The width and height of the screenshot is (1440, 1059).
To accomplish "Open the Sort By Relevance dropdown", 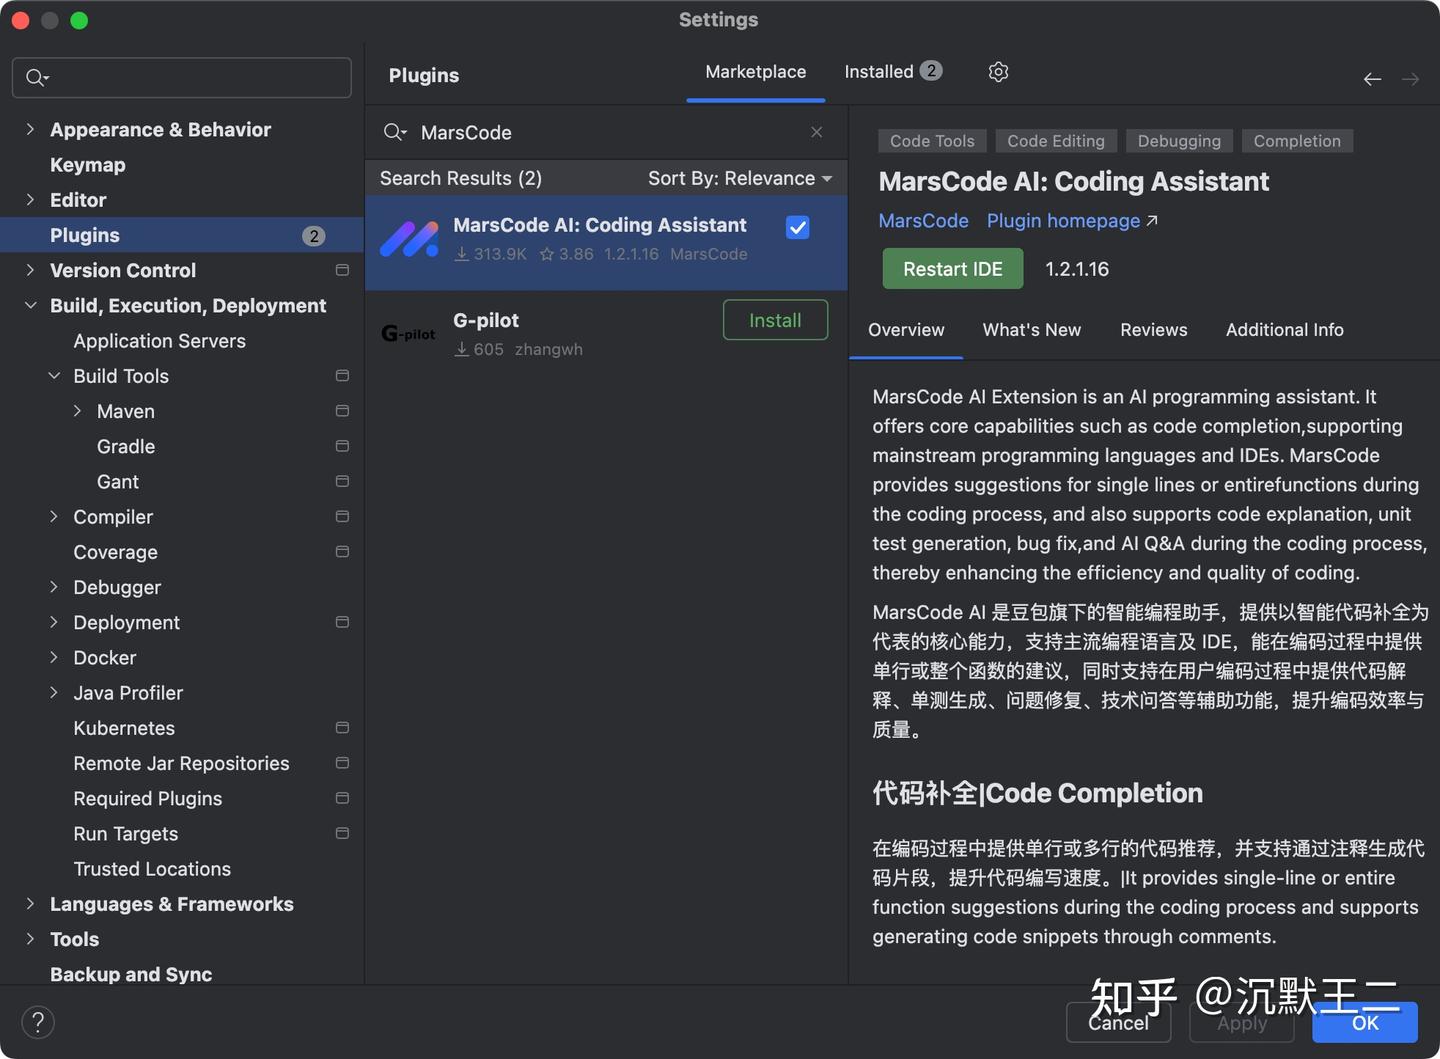I will point(740,178).
